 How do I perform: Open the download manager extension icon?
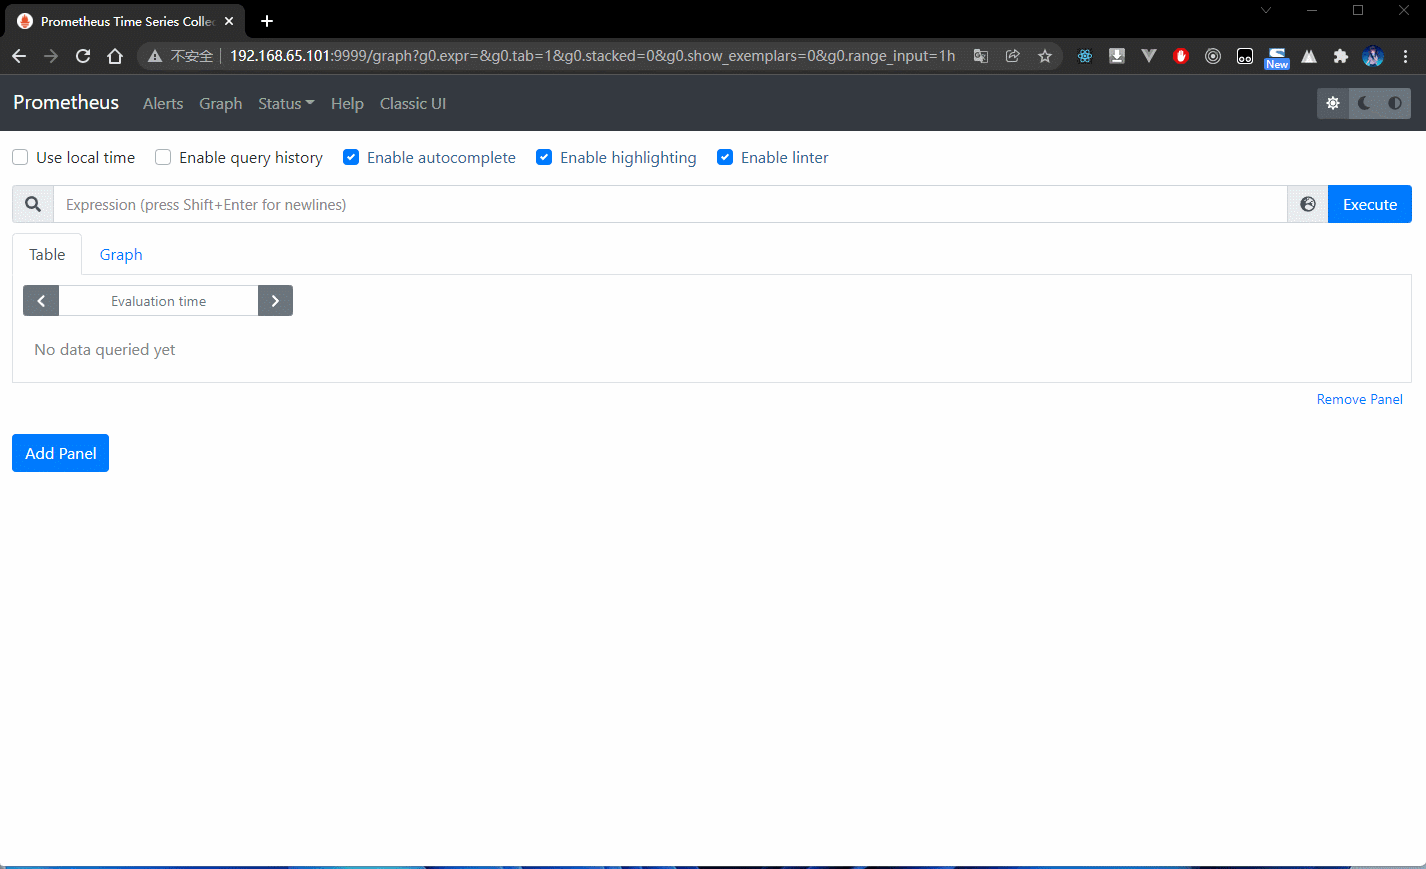pos(1117,56)
